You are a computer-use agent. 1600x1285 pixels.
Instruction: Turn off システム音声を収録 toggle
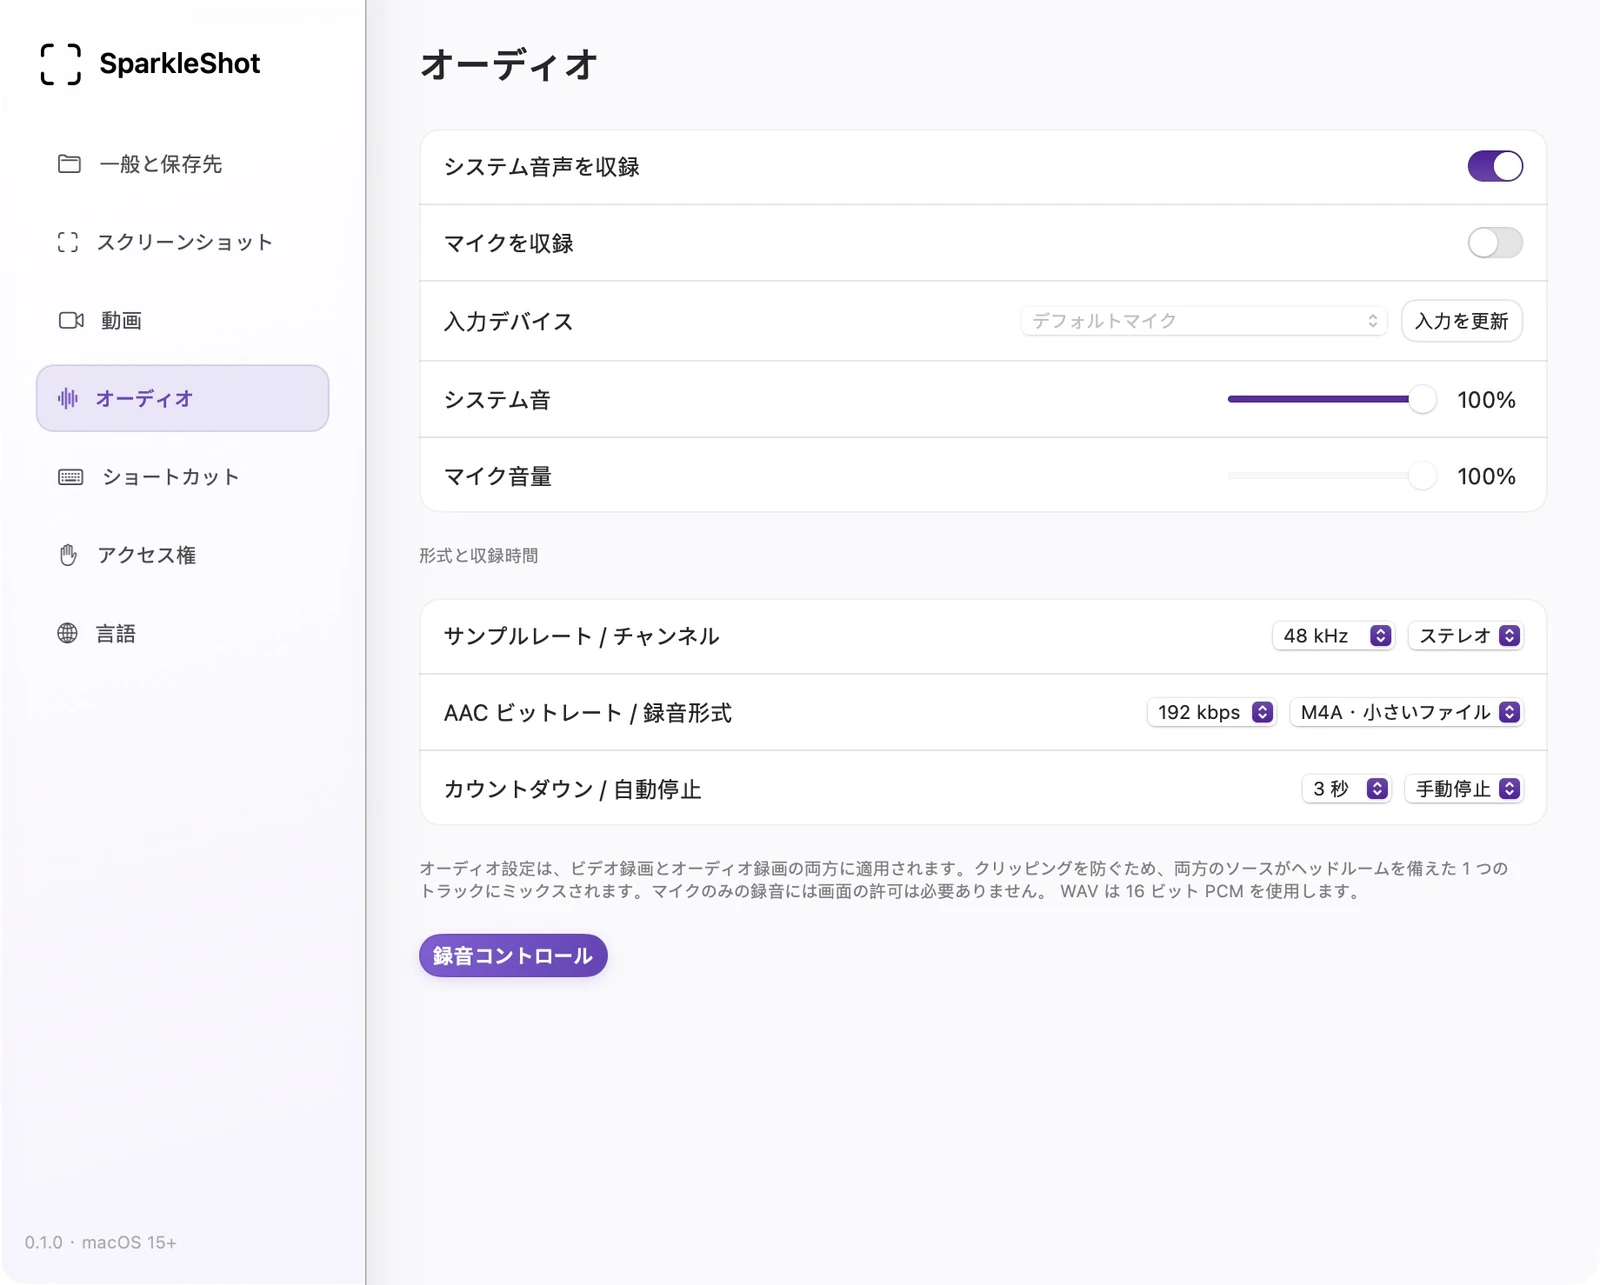pos(1495,166)
